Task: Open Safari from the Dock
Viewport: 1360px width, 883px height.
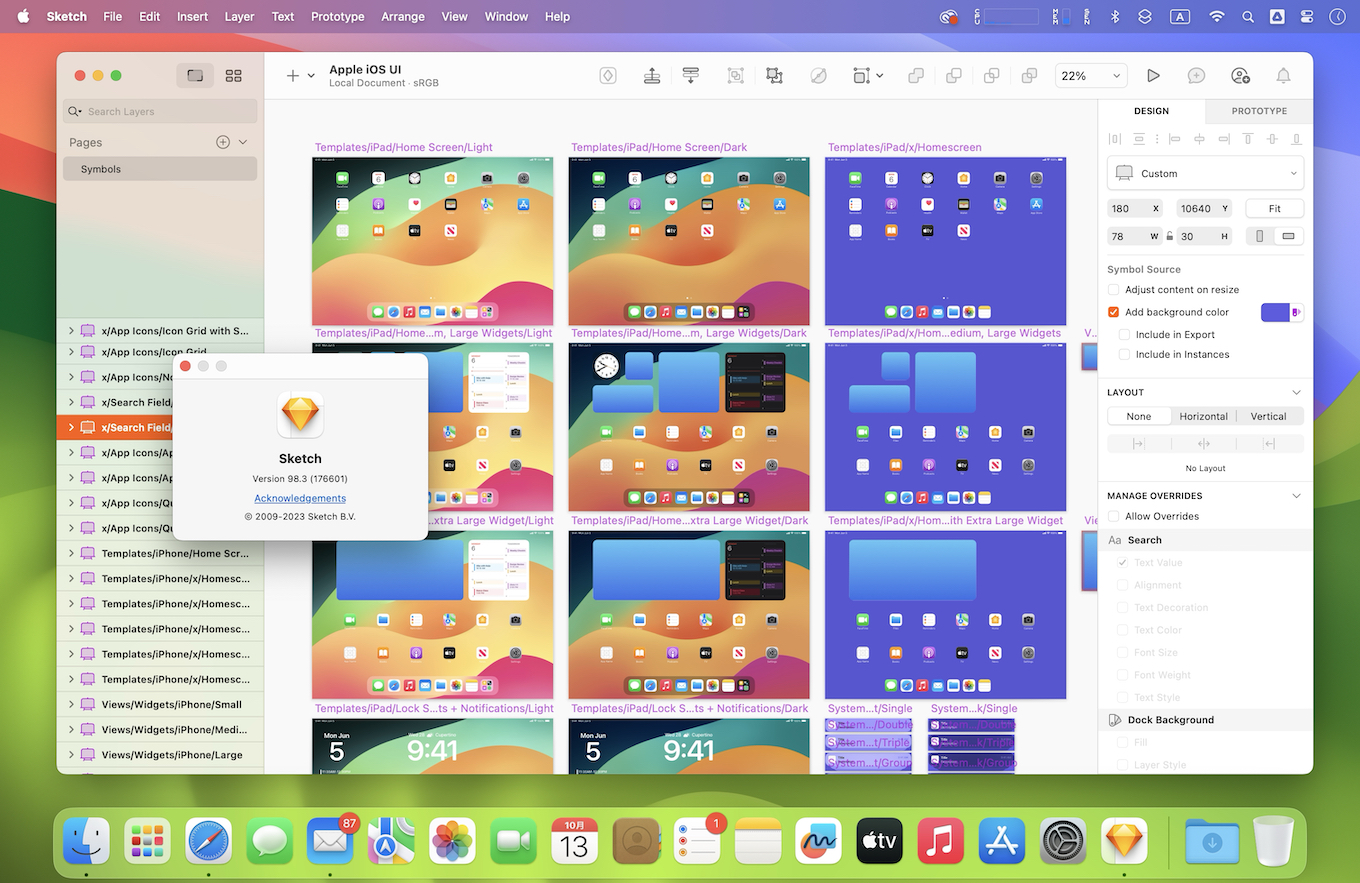Action: pyautogui.click(x=208, y=841)
